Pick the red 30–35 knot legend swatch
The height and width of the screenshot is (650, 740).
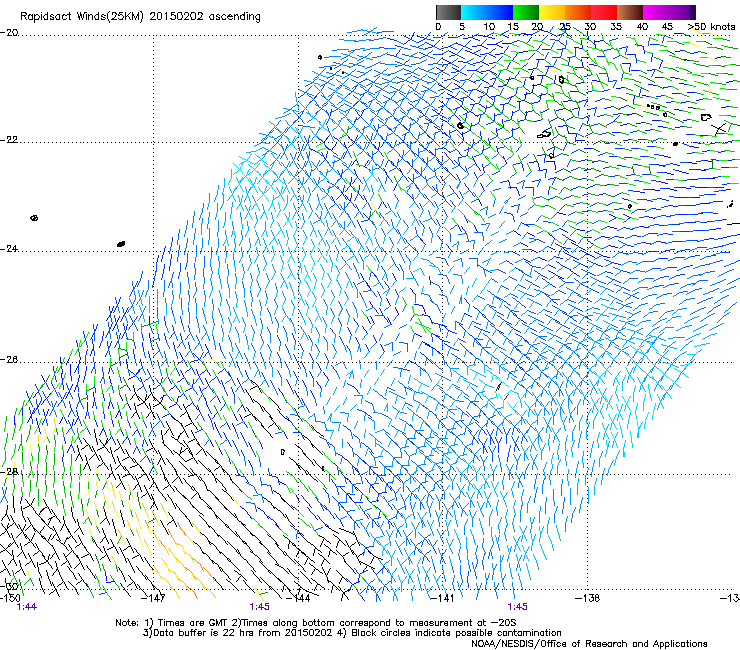(604, 12)
